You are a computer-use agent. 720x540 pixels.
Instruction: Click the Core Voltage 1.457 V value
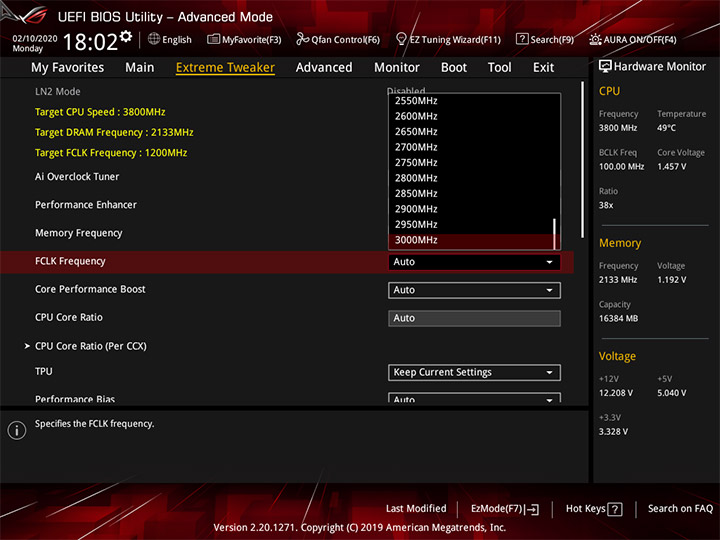671,167
